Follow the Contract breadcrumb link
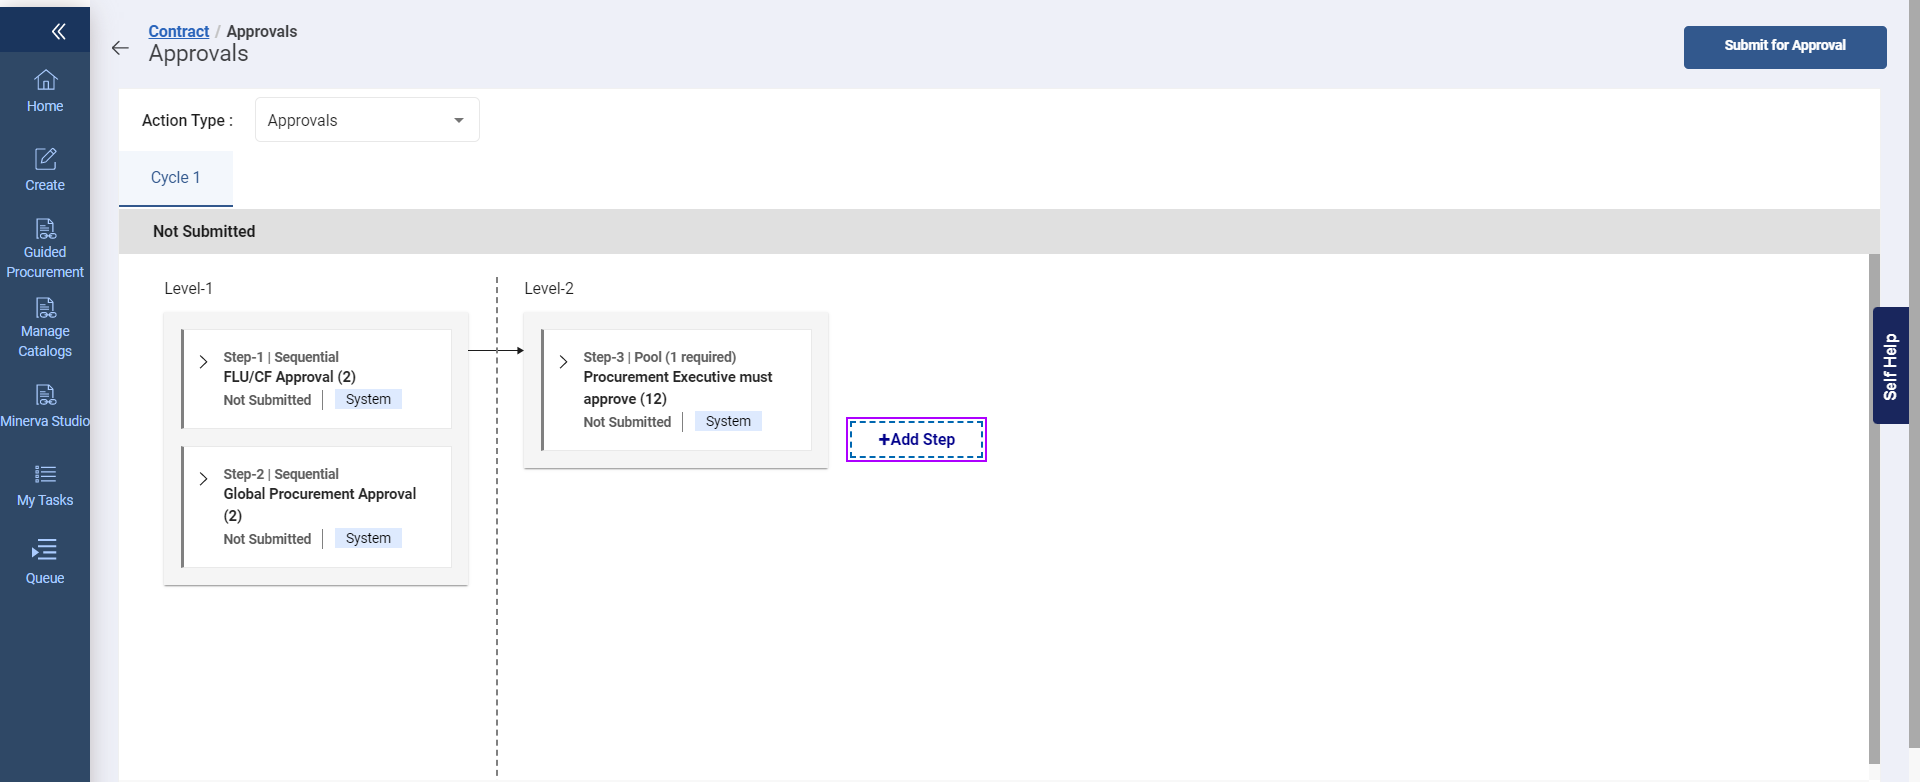This screenshot has height=782, width=1920. [x=179, y=31]
